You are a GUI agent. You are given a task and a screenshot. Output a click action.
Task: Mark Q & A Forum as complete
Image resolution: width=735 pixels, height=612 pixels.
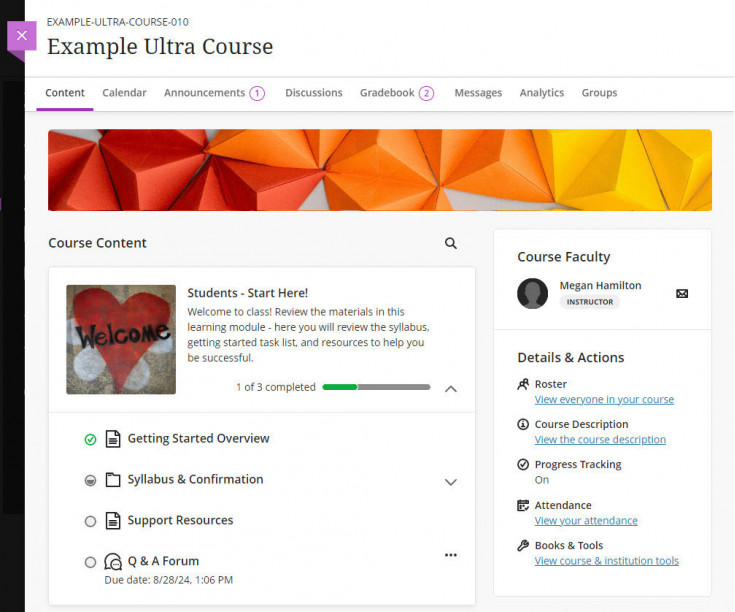pyautogui.click(x=90, y=562)
